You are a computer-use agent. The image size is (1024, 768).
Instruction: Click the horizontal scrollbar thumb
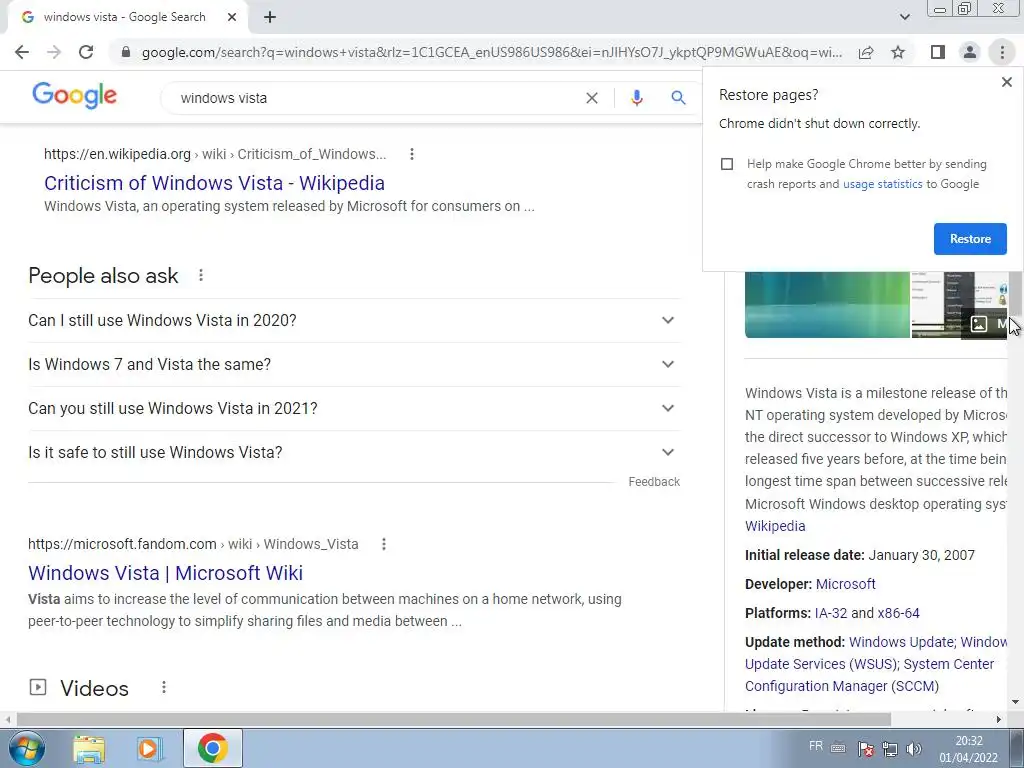pyautogui.click(x=453, y=720)
